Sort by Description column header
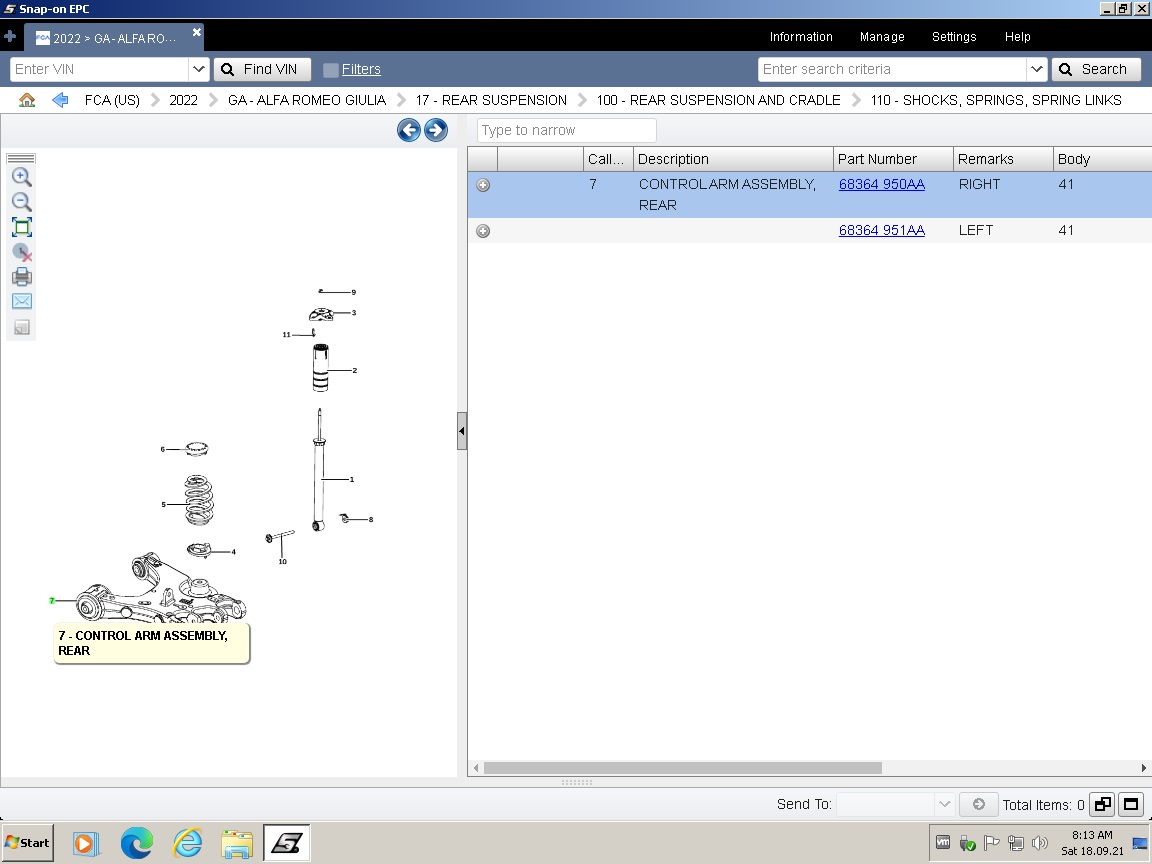1152x864 pixels. pos(733,159)
